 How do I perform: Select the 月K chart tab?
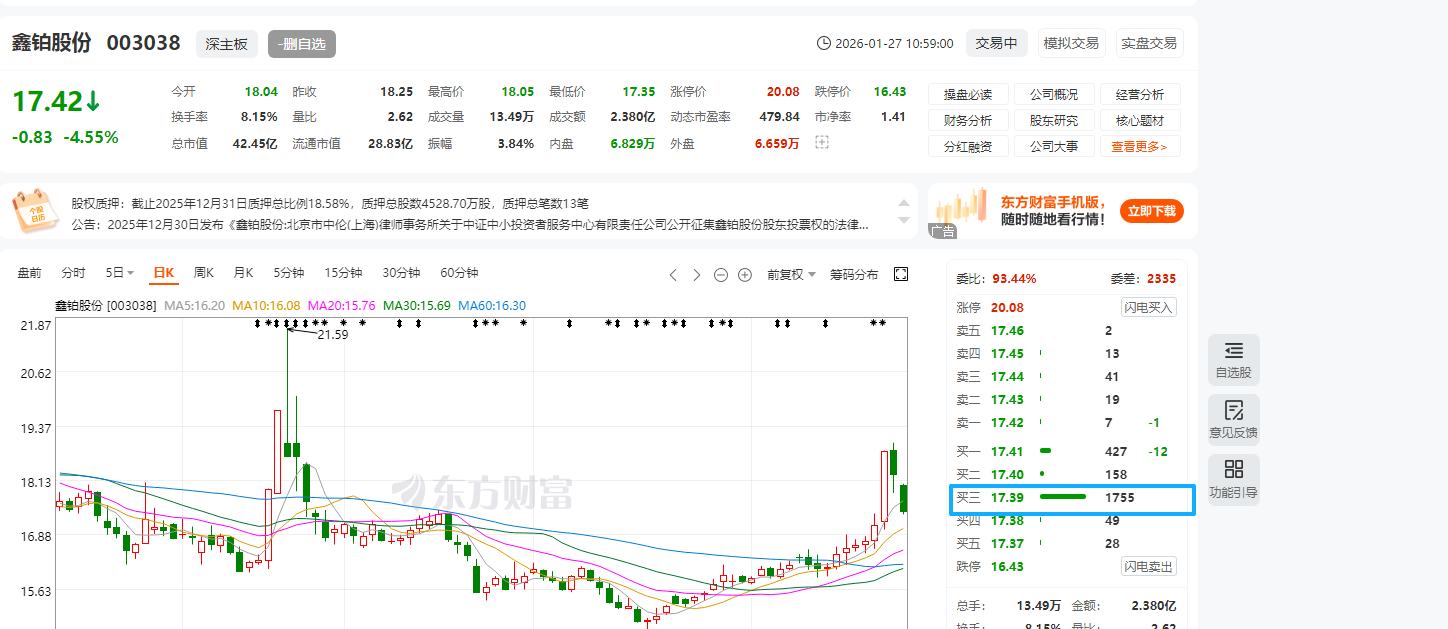243,273
